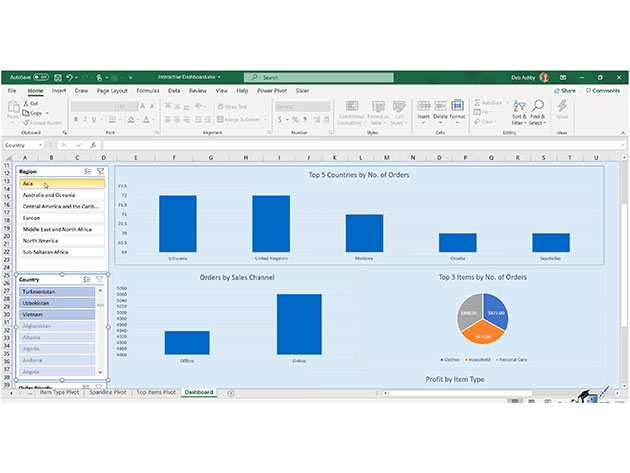
Task: Open the Data tab
Action: pos(174,91)
